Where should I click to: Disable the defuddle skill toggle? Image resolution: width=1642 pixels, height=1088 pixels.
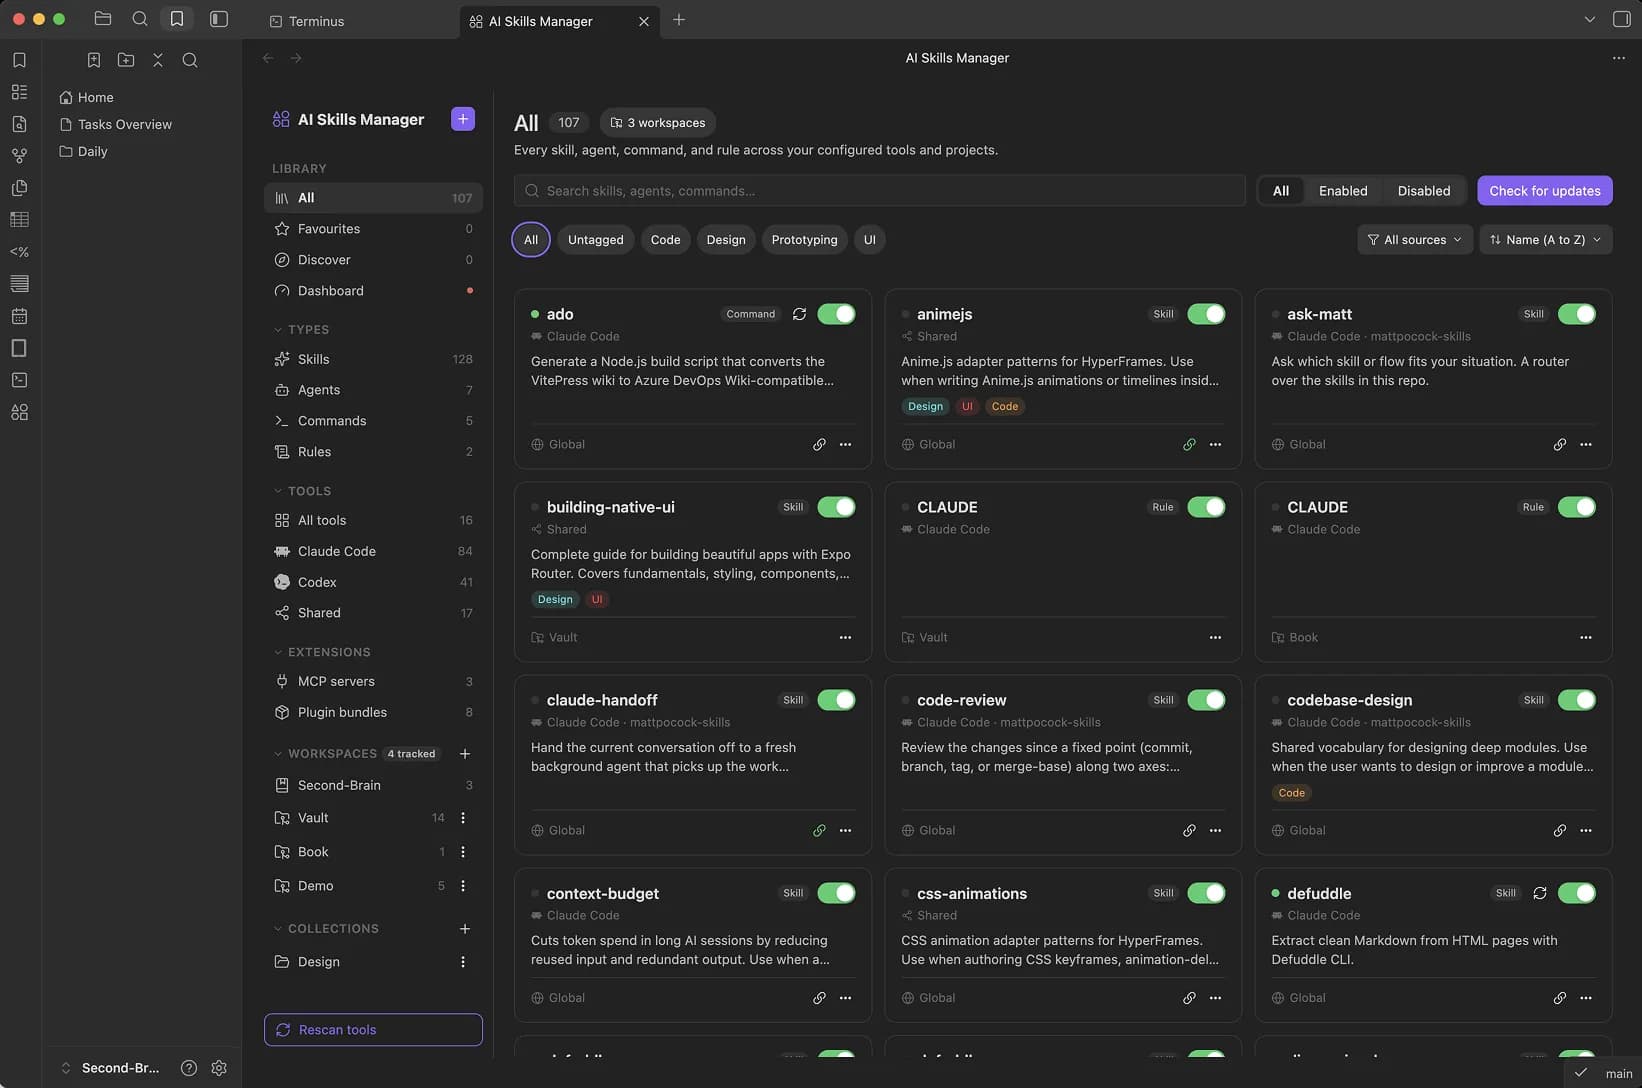click(x=1577, y=893)
